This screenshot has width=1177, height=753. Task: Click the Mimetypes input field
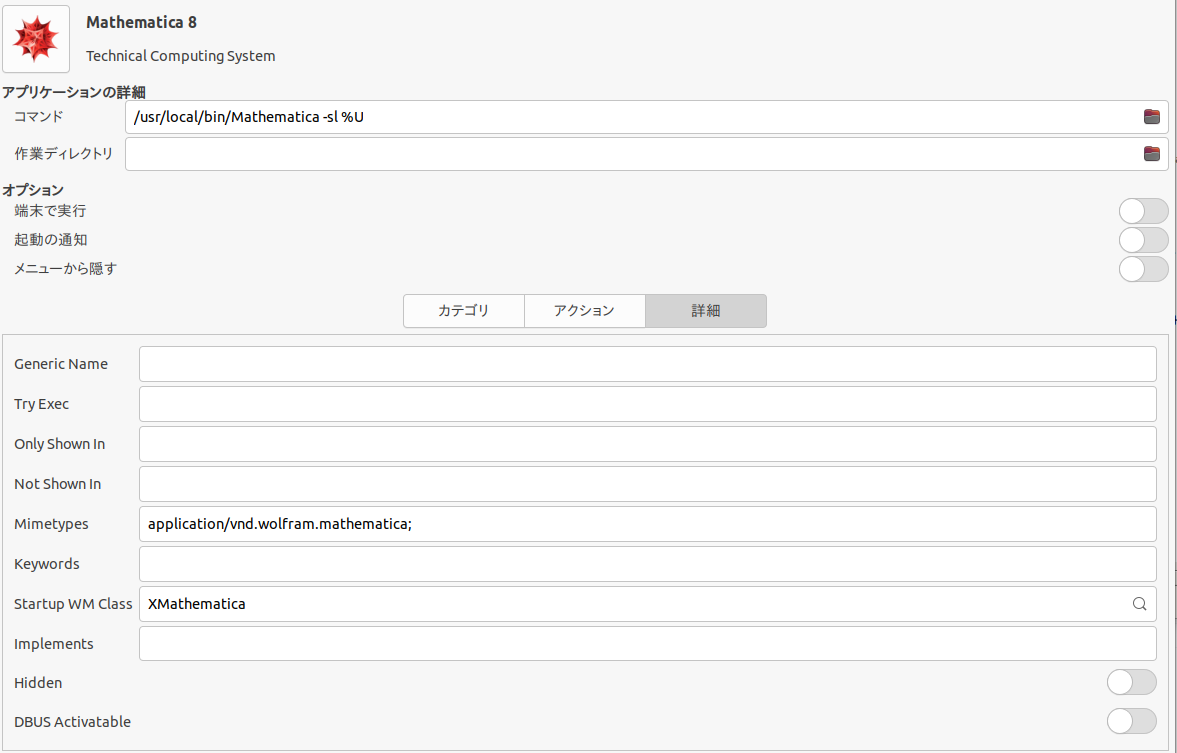[x=648, y=524]
